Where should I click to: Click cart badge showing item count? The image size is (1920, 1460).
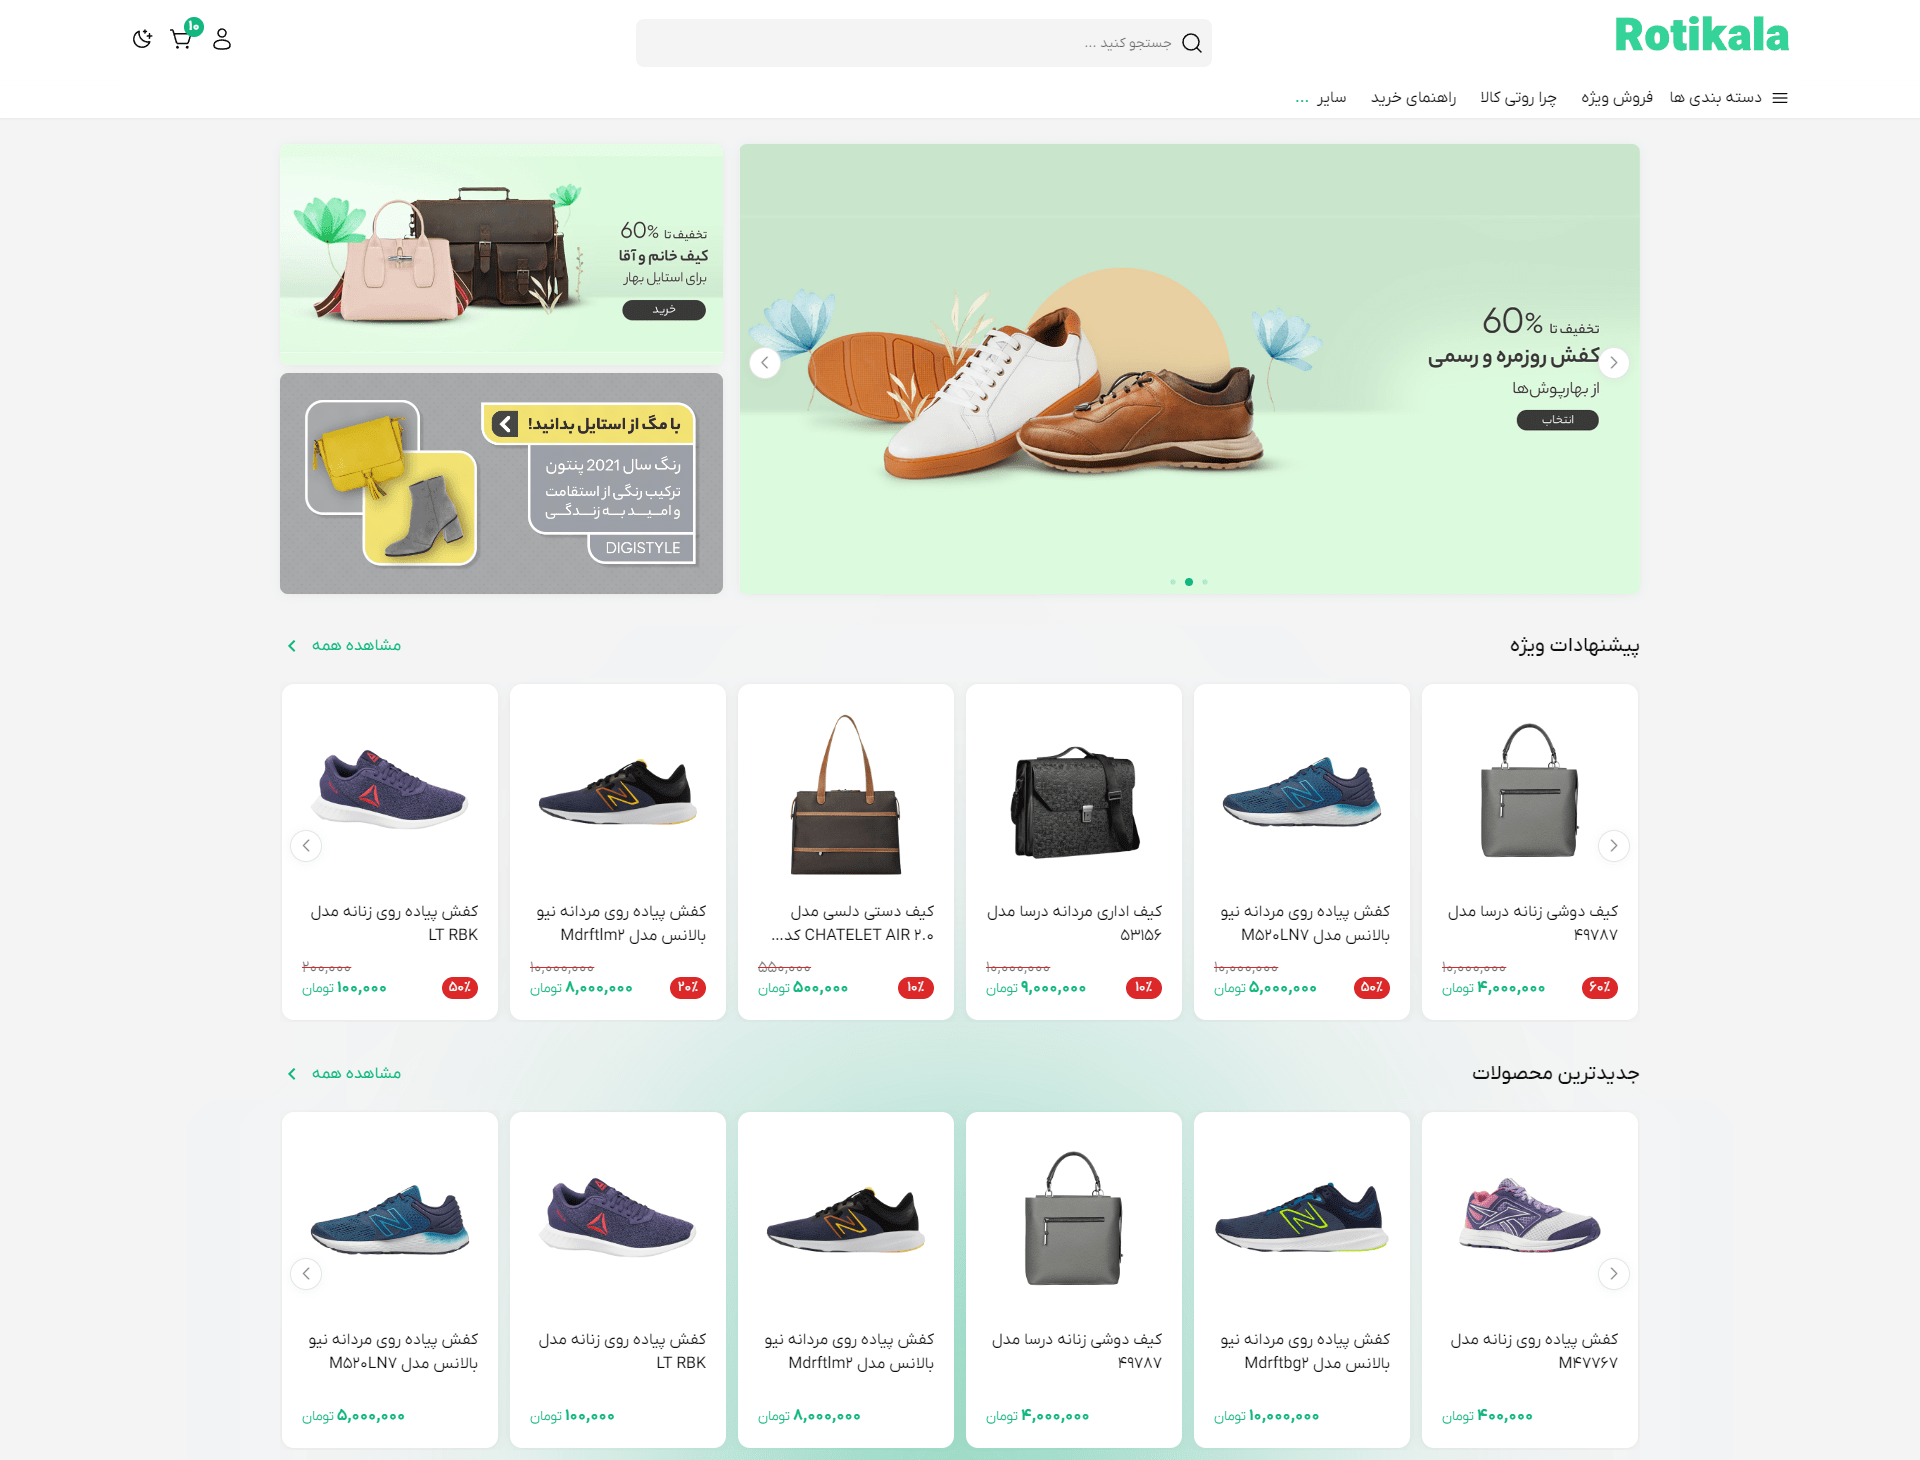pyautogui.click(x=194, y=27)
